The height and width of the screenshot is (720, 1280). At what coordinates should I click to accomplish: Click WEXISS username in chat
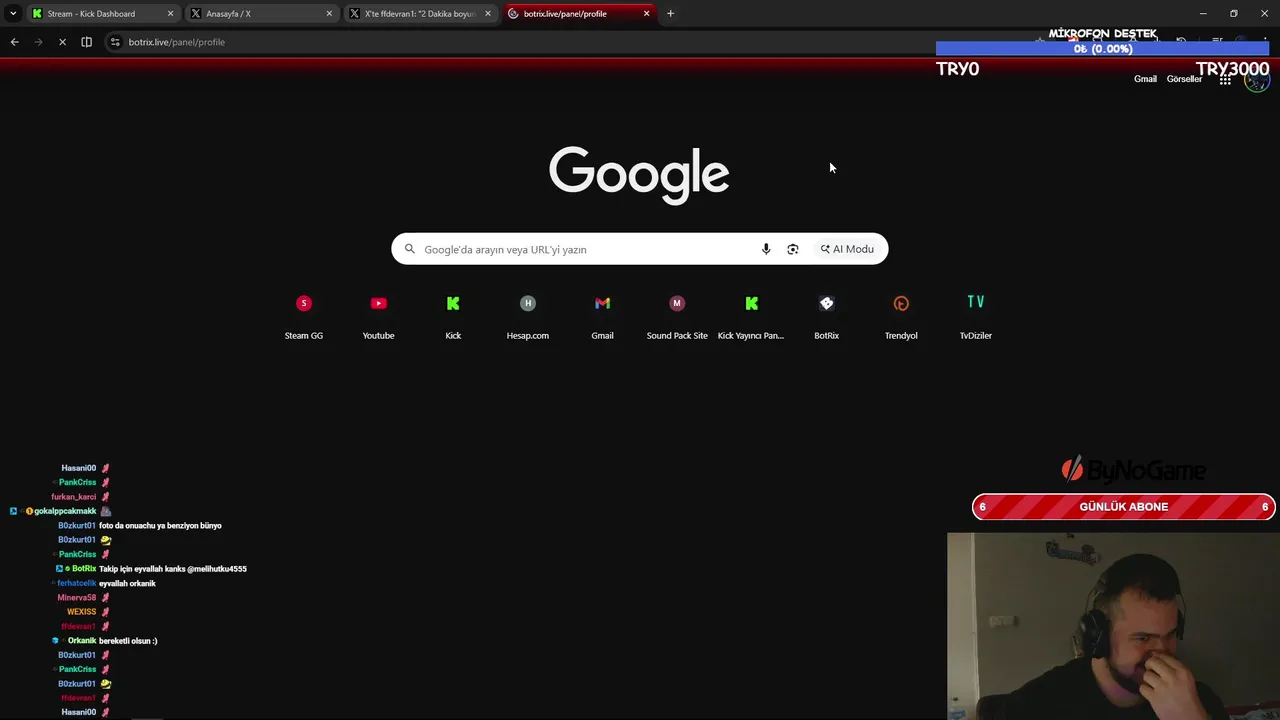pos(82,612)
